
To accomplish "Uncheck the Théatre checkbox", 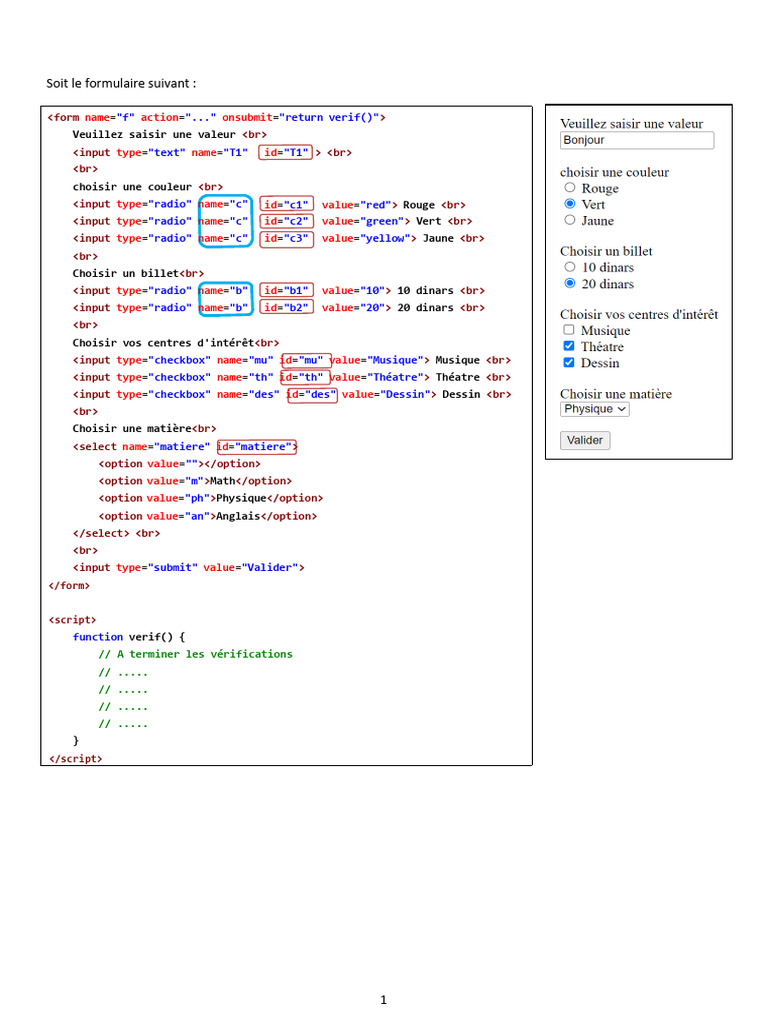I will pyautogui.click(x=569, y=347).
